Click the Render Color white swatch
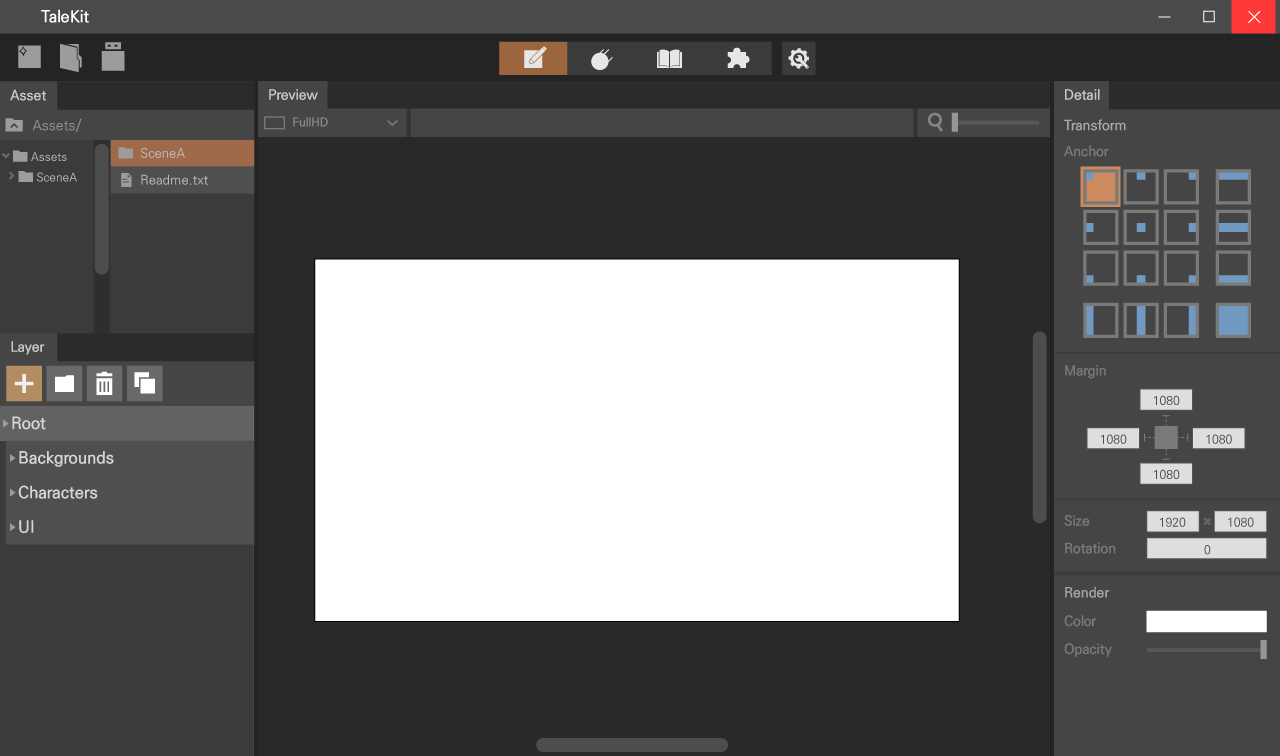The width and height of the screenshot is (1280, 756). pyautogui.click(x=1206, y=621)
